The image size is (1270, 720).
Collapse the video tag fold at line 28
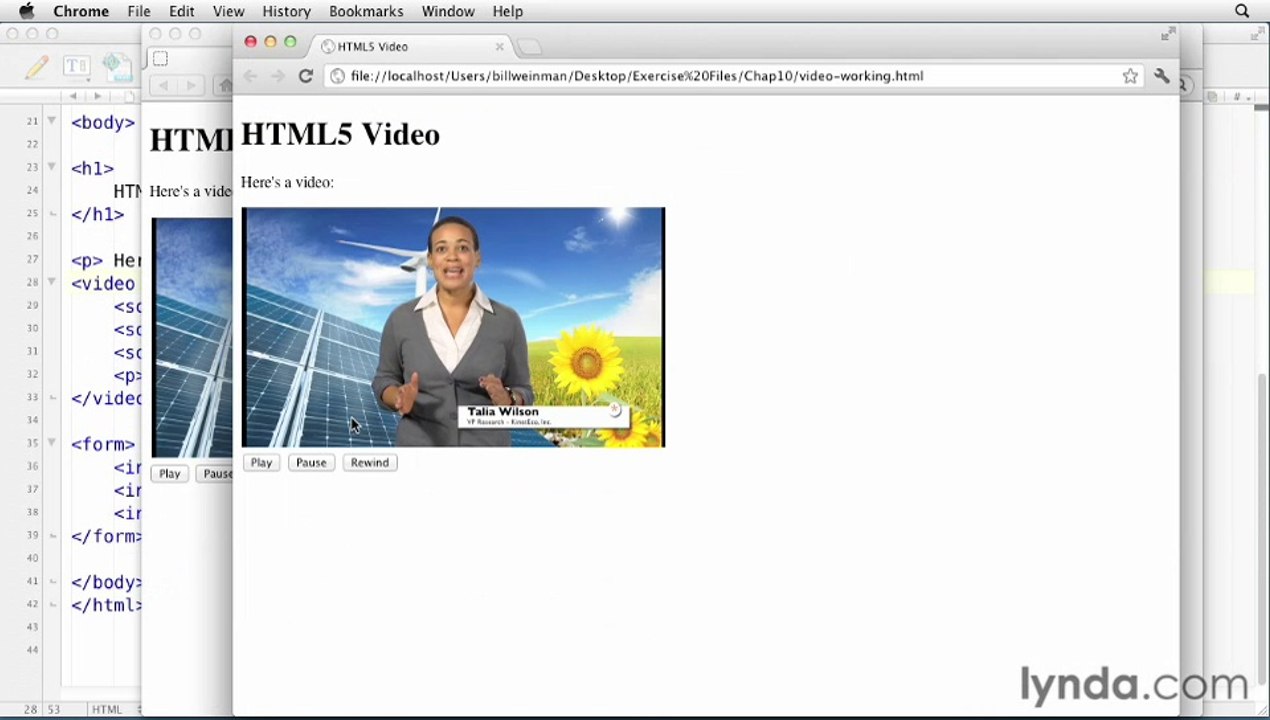51,282
